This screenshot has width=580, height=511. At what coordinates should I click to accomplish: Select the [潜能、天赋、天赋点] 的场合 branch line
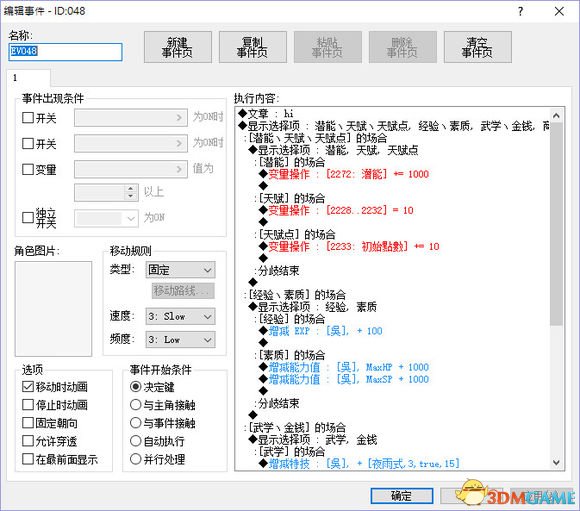[x=316, y=138]
